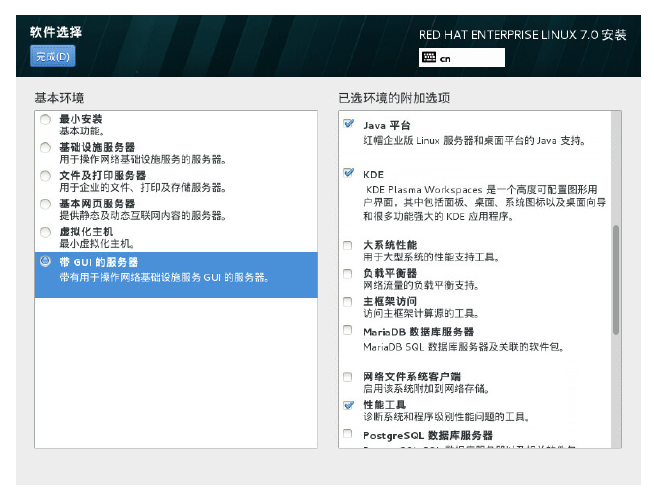
Task: Select the 带 GUI 的服务器 radio button
Action: pyautogui.click(x=45, y=262)
